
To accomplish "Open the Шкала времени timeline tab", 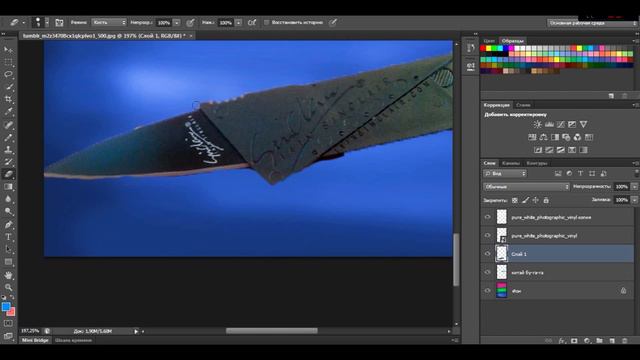I will tap(73, 340).
